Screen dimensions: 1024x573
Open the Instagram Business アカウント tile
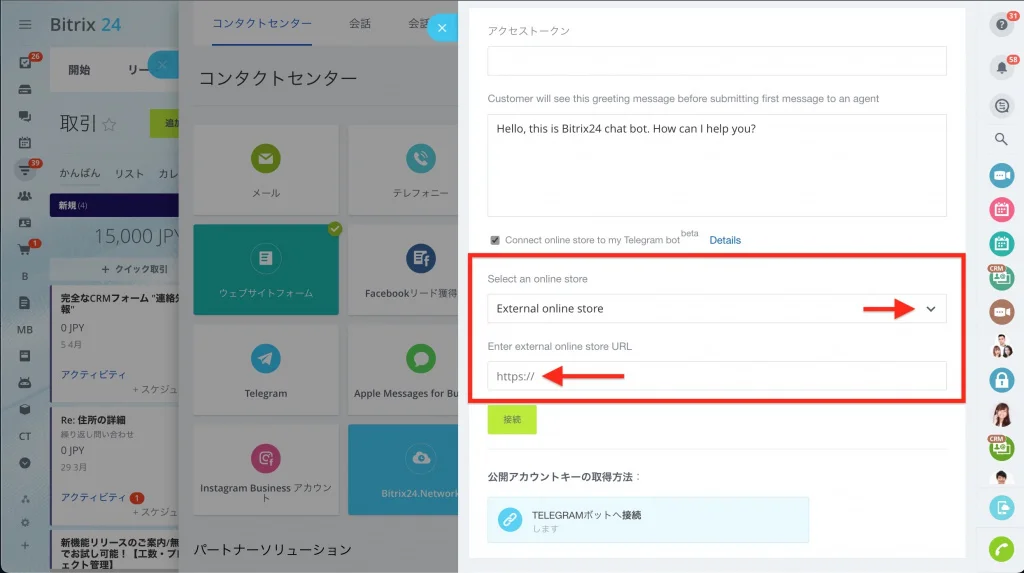266,470
